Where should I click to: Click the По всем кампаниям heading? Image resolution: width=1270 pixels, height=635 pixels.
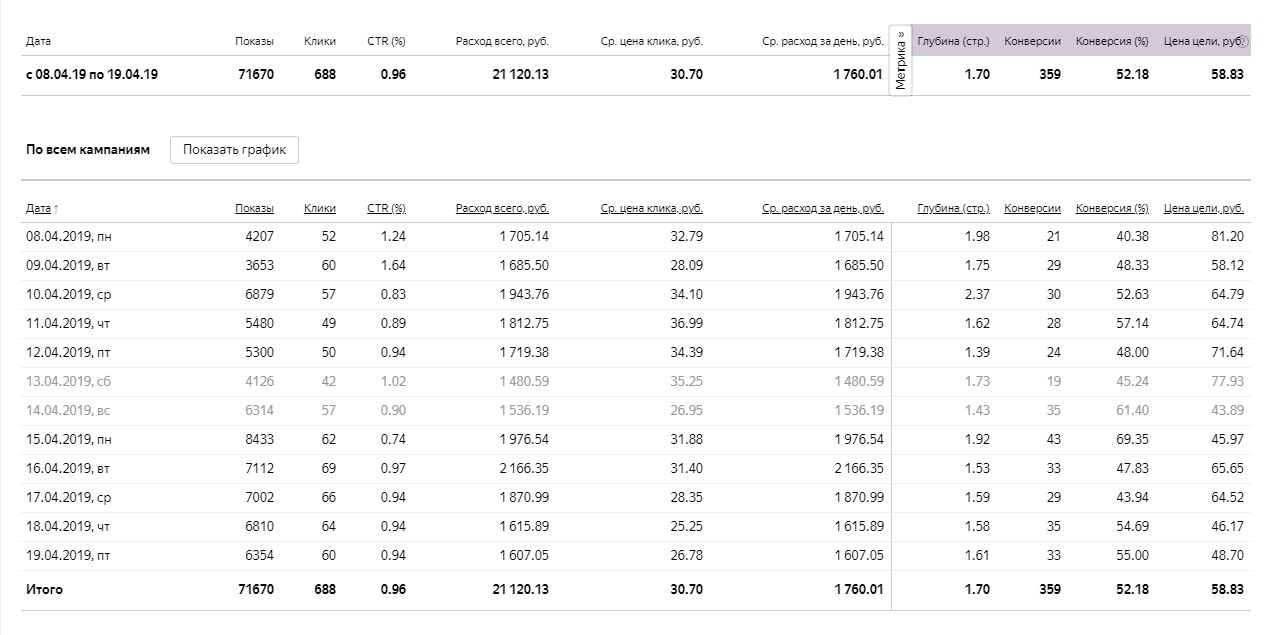pos(88,150)
